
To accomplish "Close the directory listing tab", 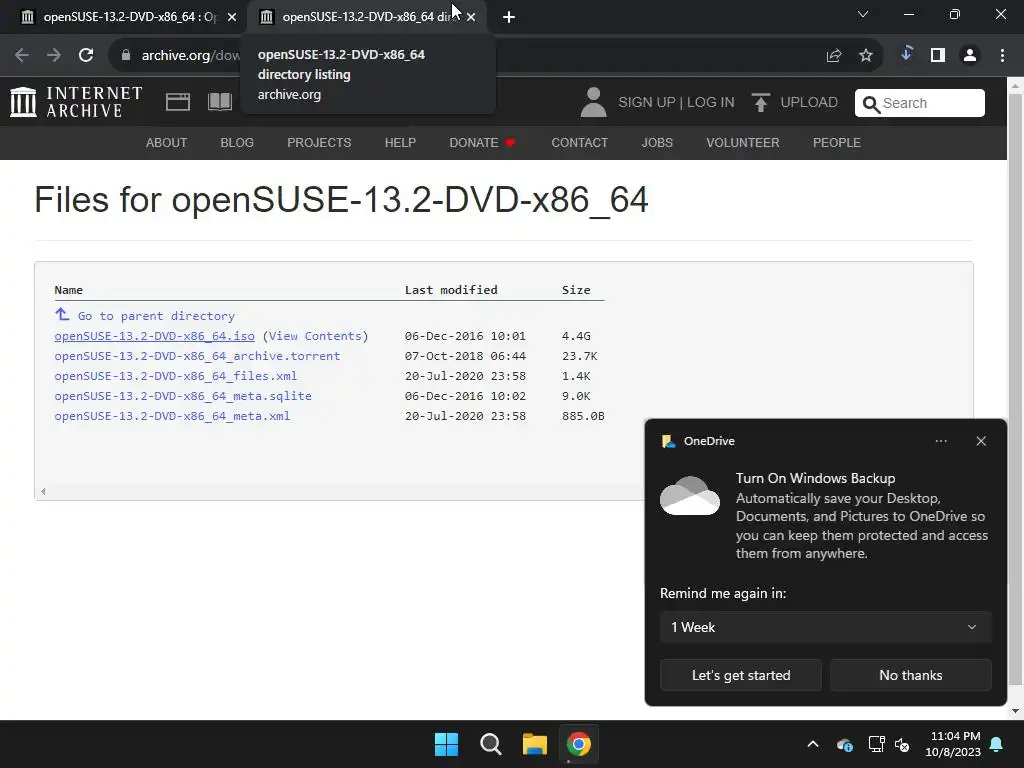I will (471, 17).
